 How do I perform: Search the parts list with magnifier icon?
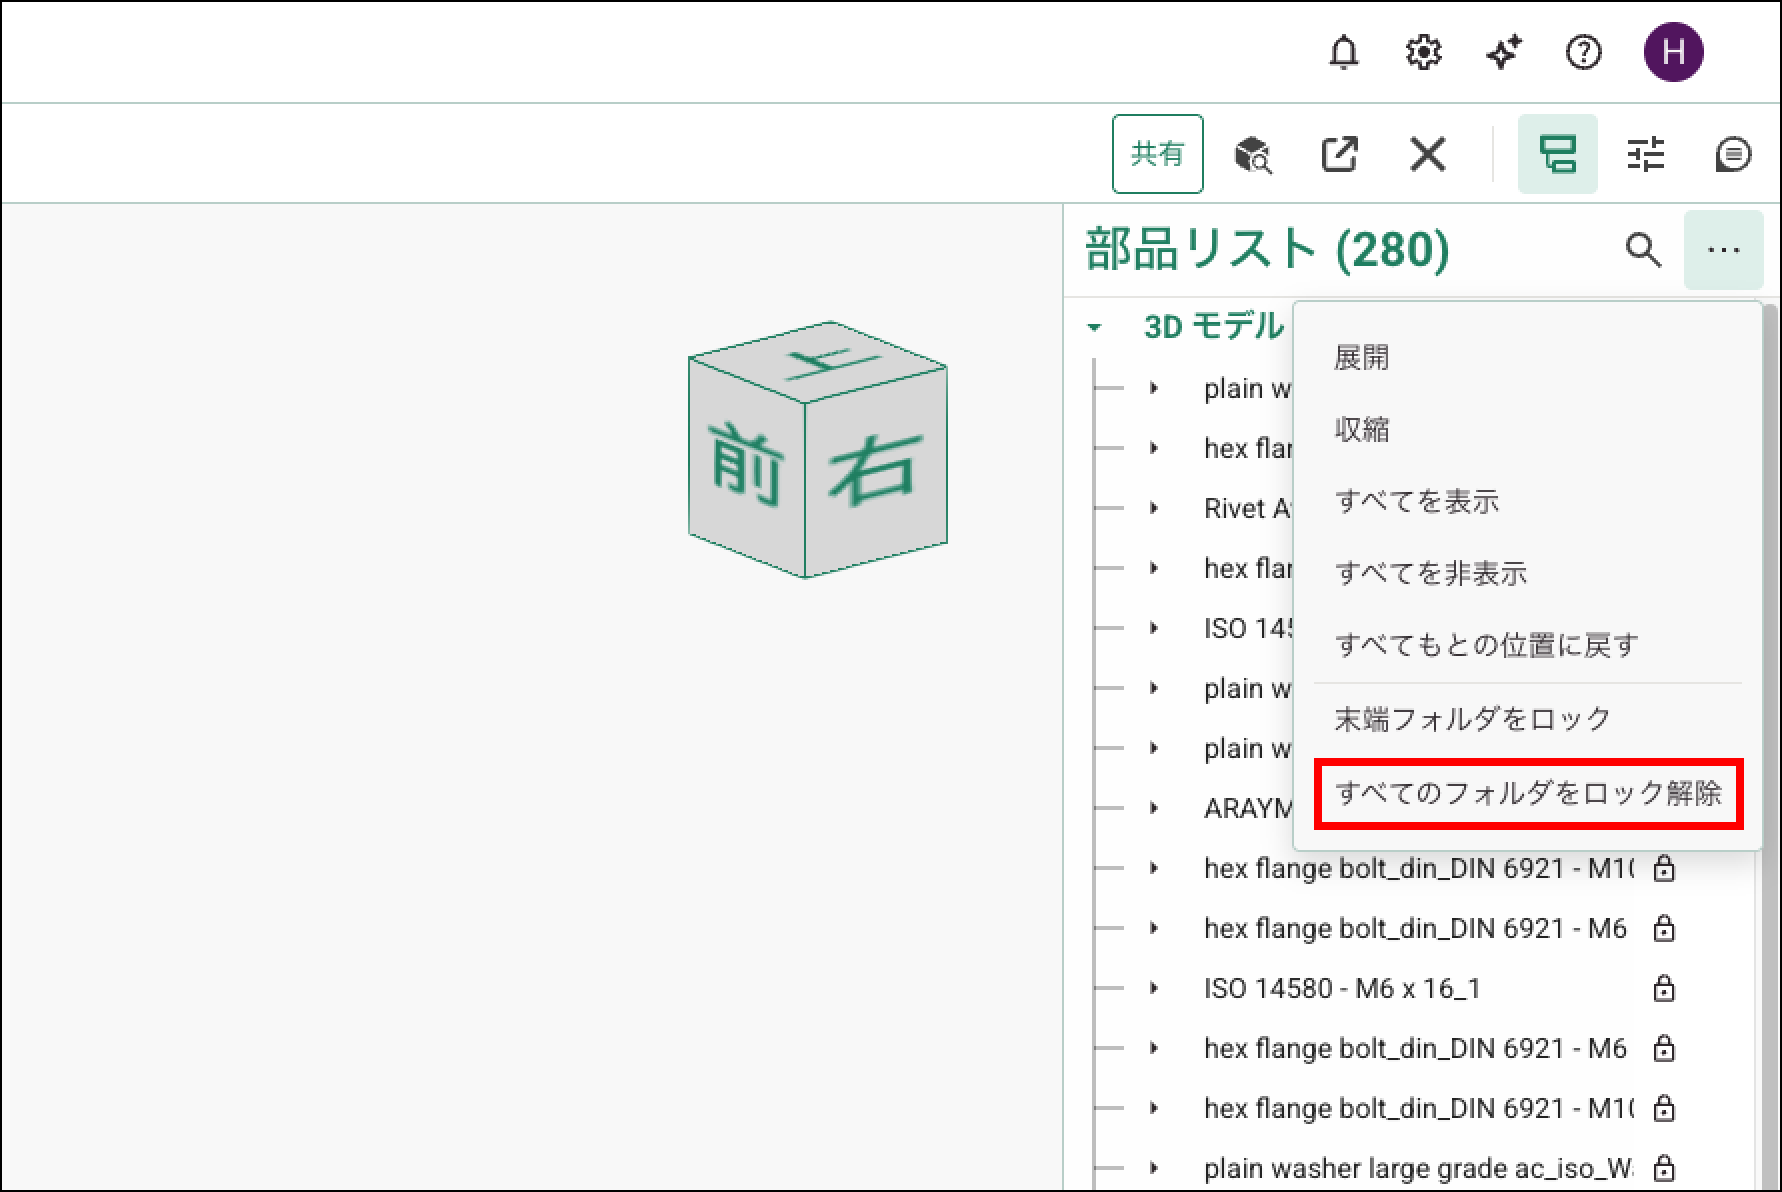[1643, 250]
